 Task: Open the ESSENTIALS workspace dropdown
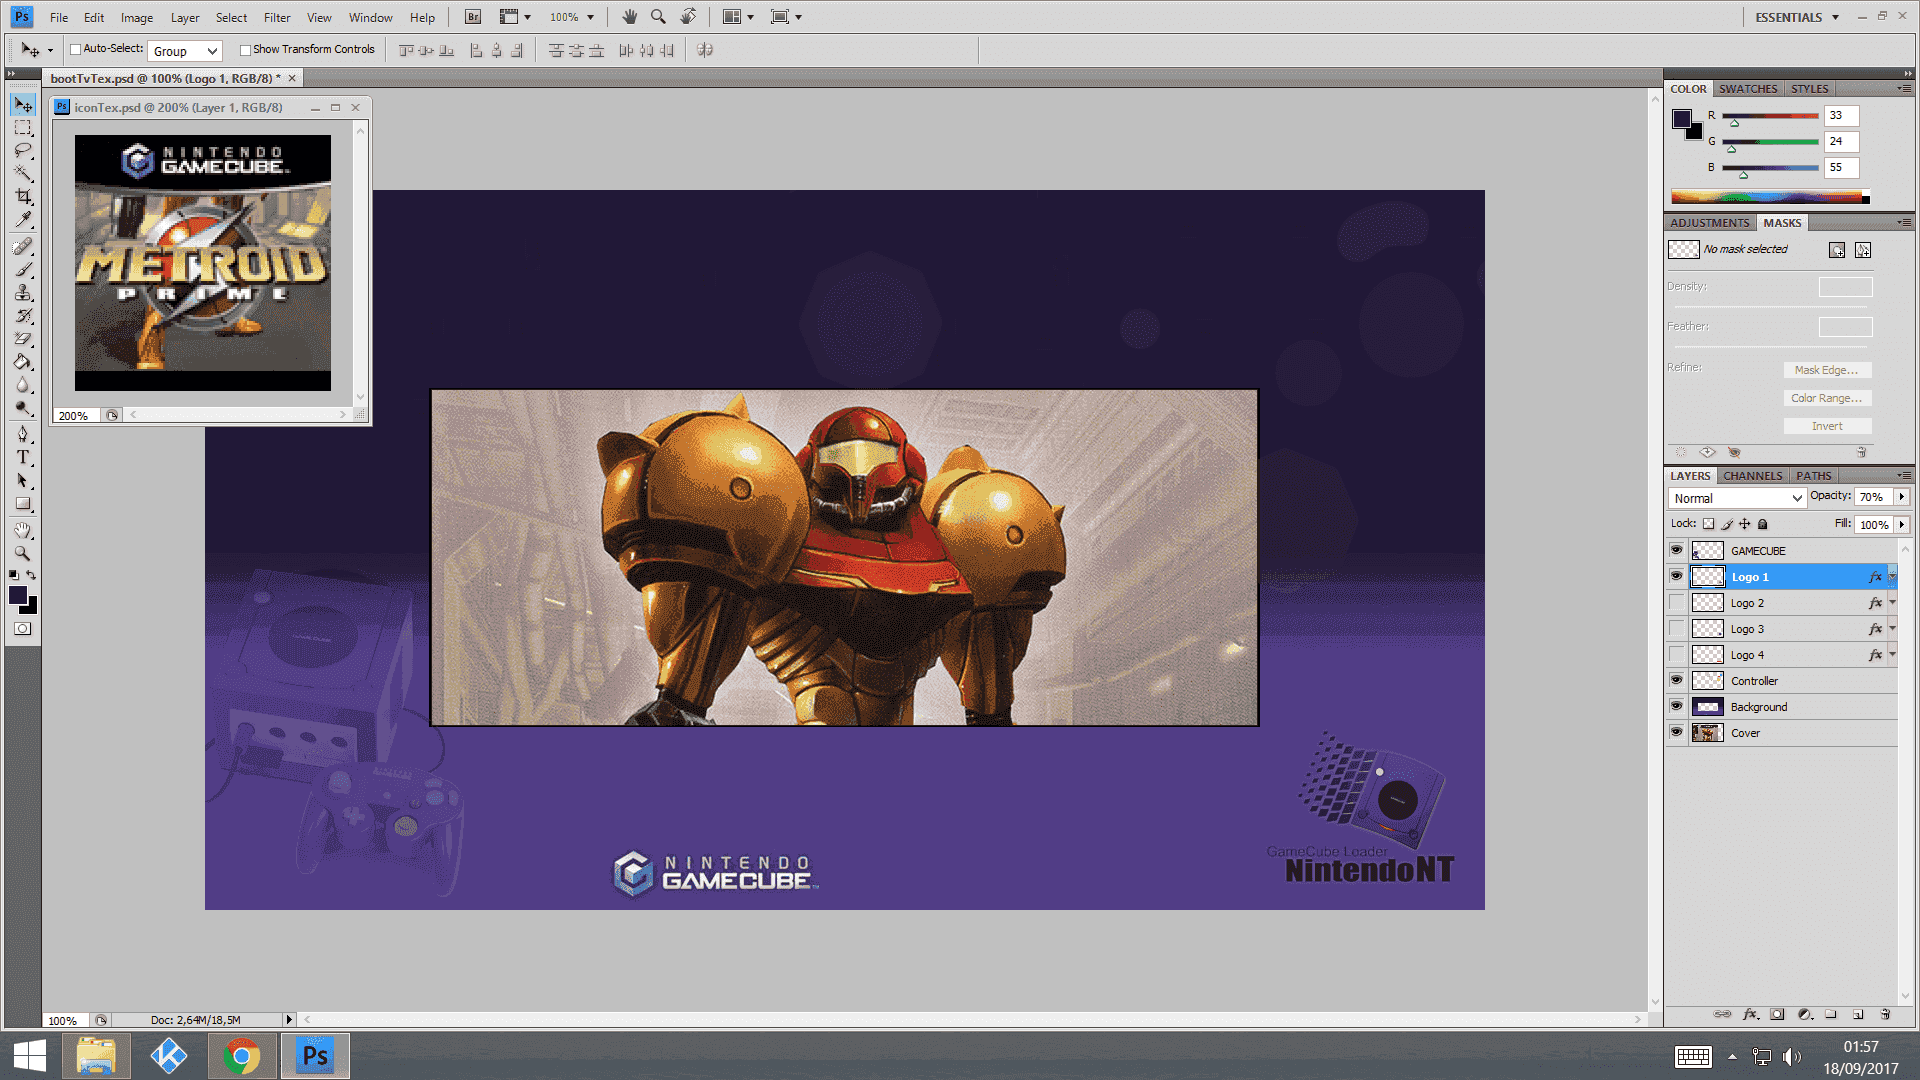pyautogui.click(x=1797, y=17)
